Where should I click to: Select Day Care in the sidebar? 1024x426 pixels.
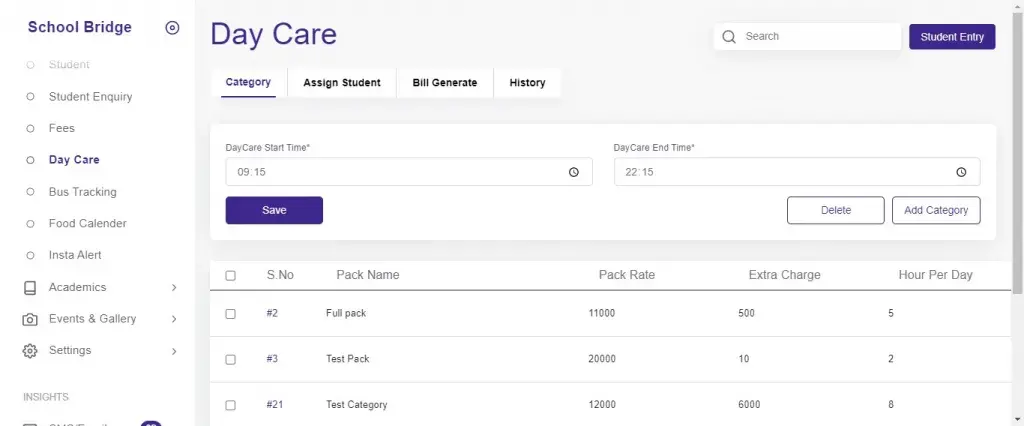click(74, 160)
